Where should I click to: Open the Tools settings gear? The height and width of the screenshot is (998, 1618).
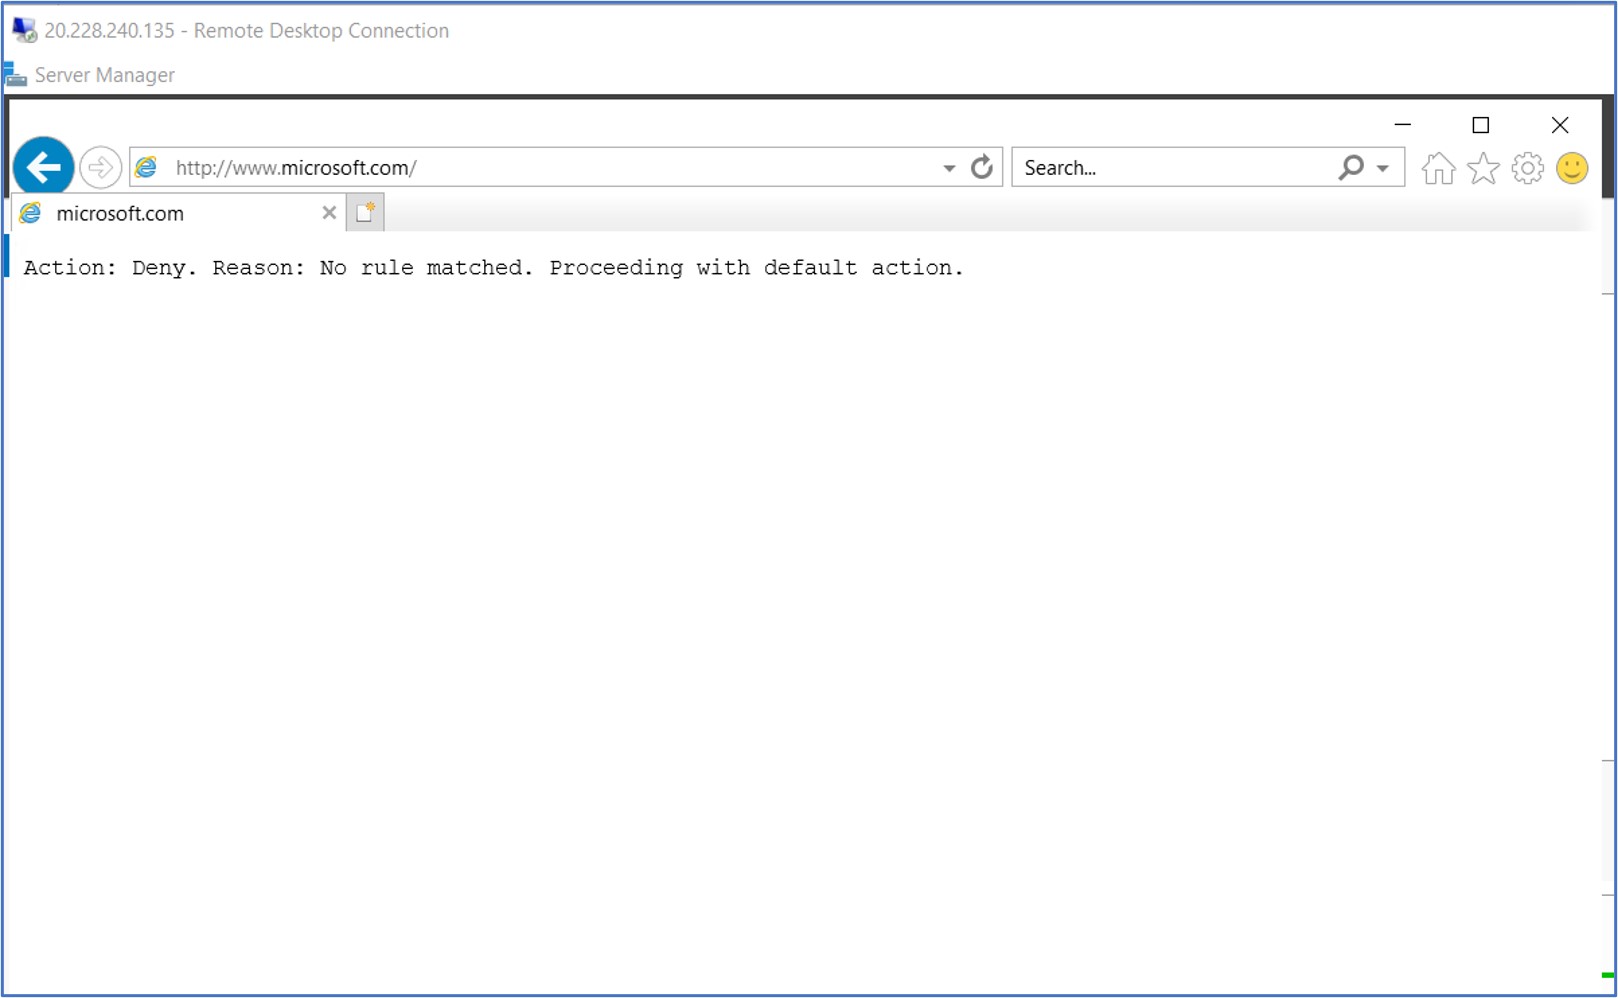tap(1527, 169)
